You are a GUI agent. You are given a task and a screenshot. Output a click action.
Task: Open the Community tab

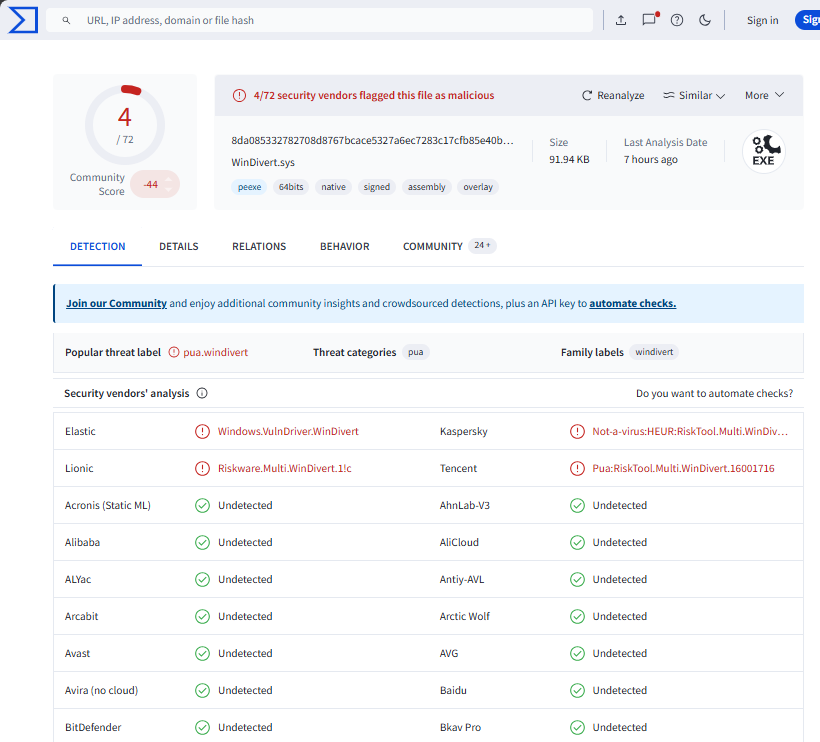click(433, 247)
